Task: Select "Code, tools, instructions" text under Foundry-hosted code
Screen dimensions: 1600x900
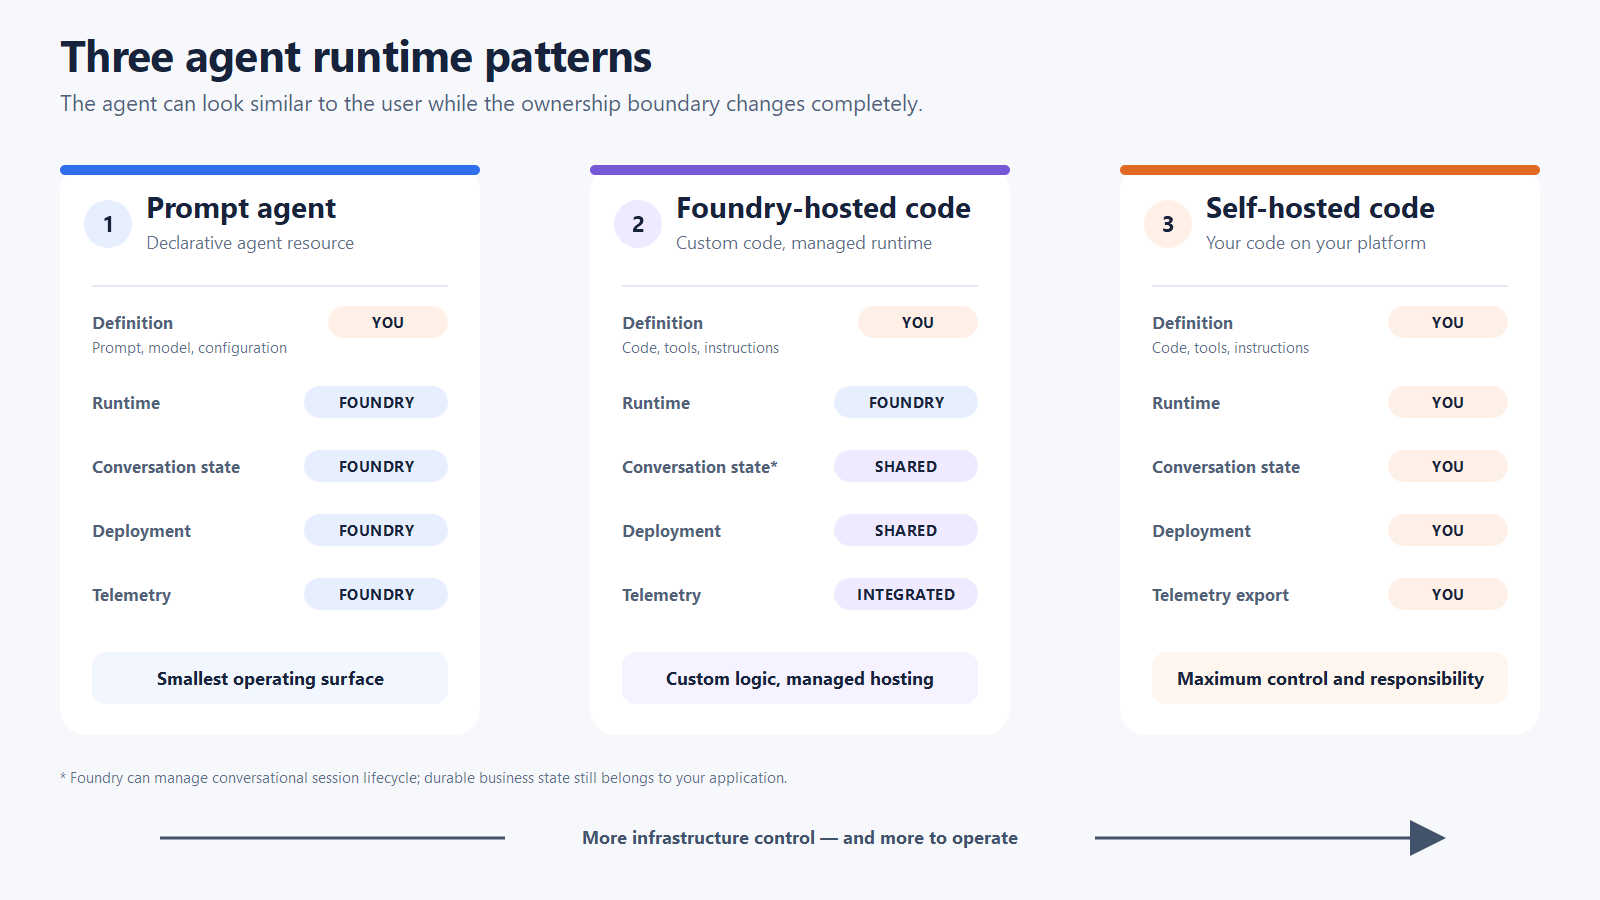Action: (x=700, y=348)
